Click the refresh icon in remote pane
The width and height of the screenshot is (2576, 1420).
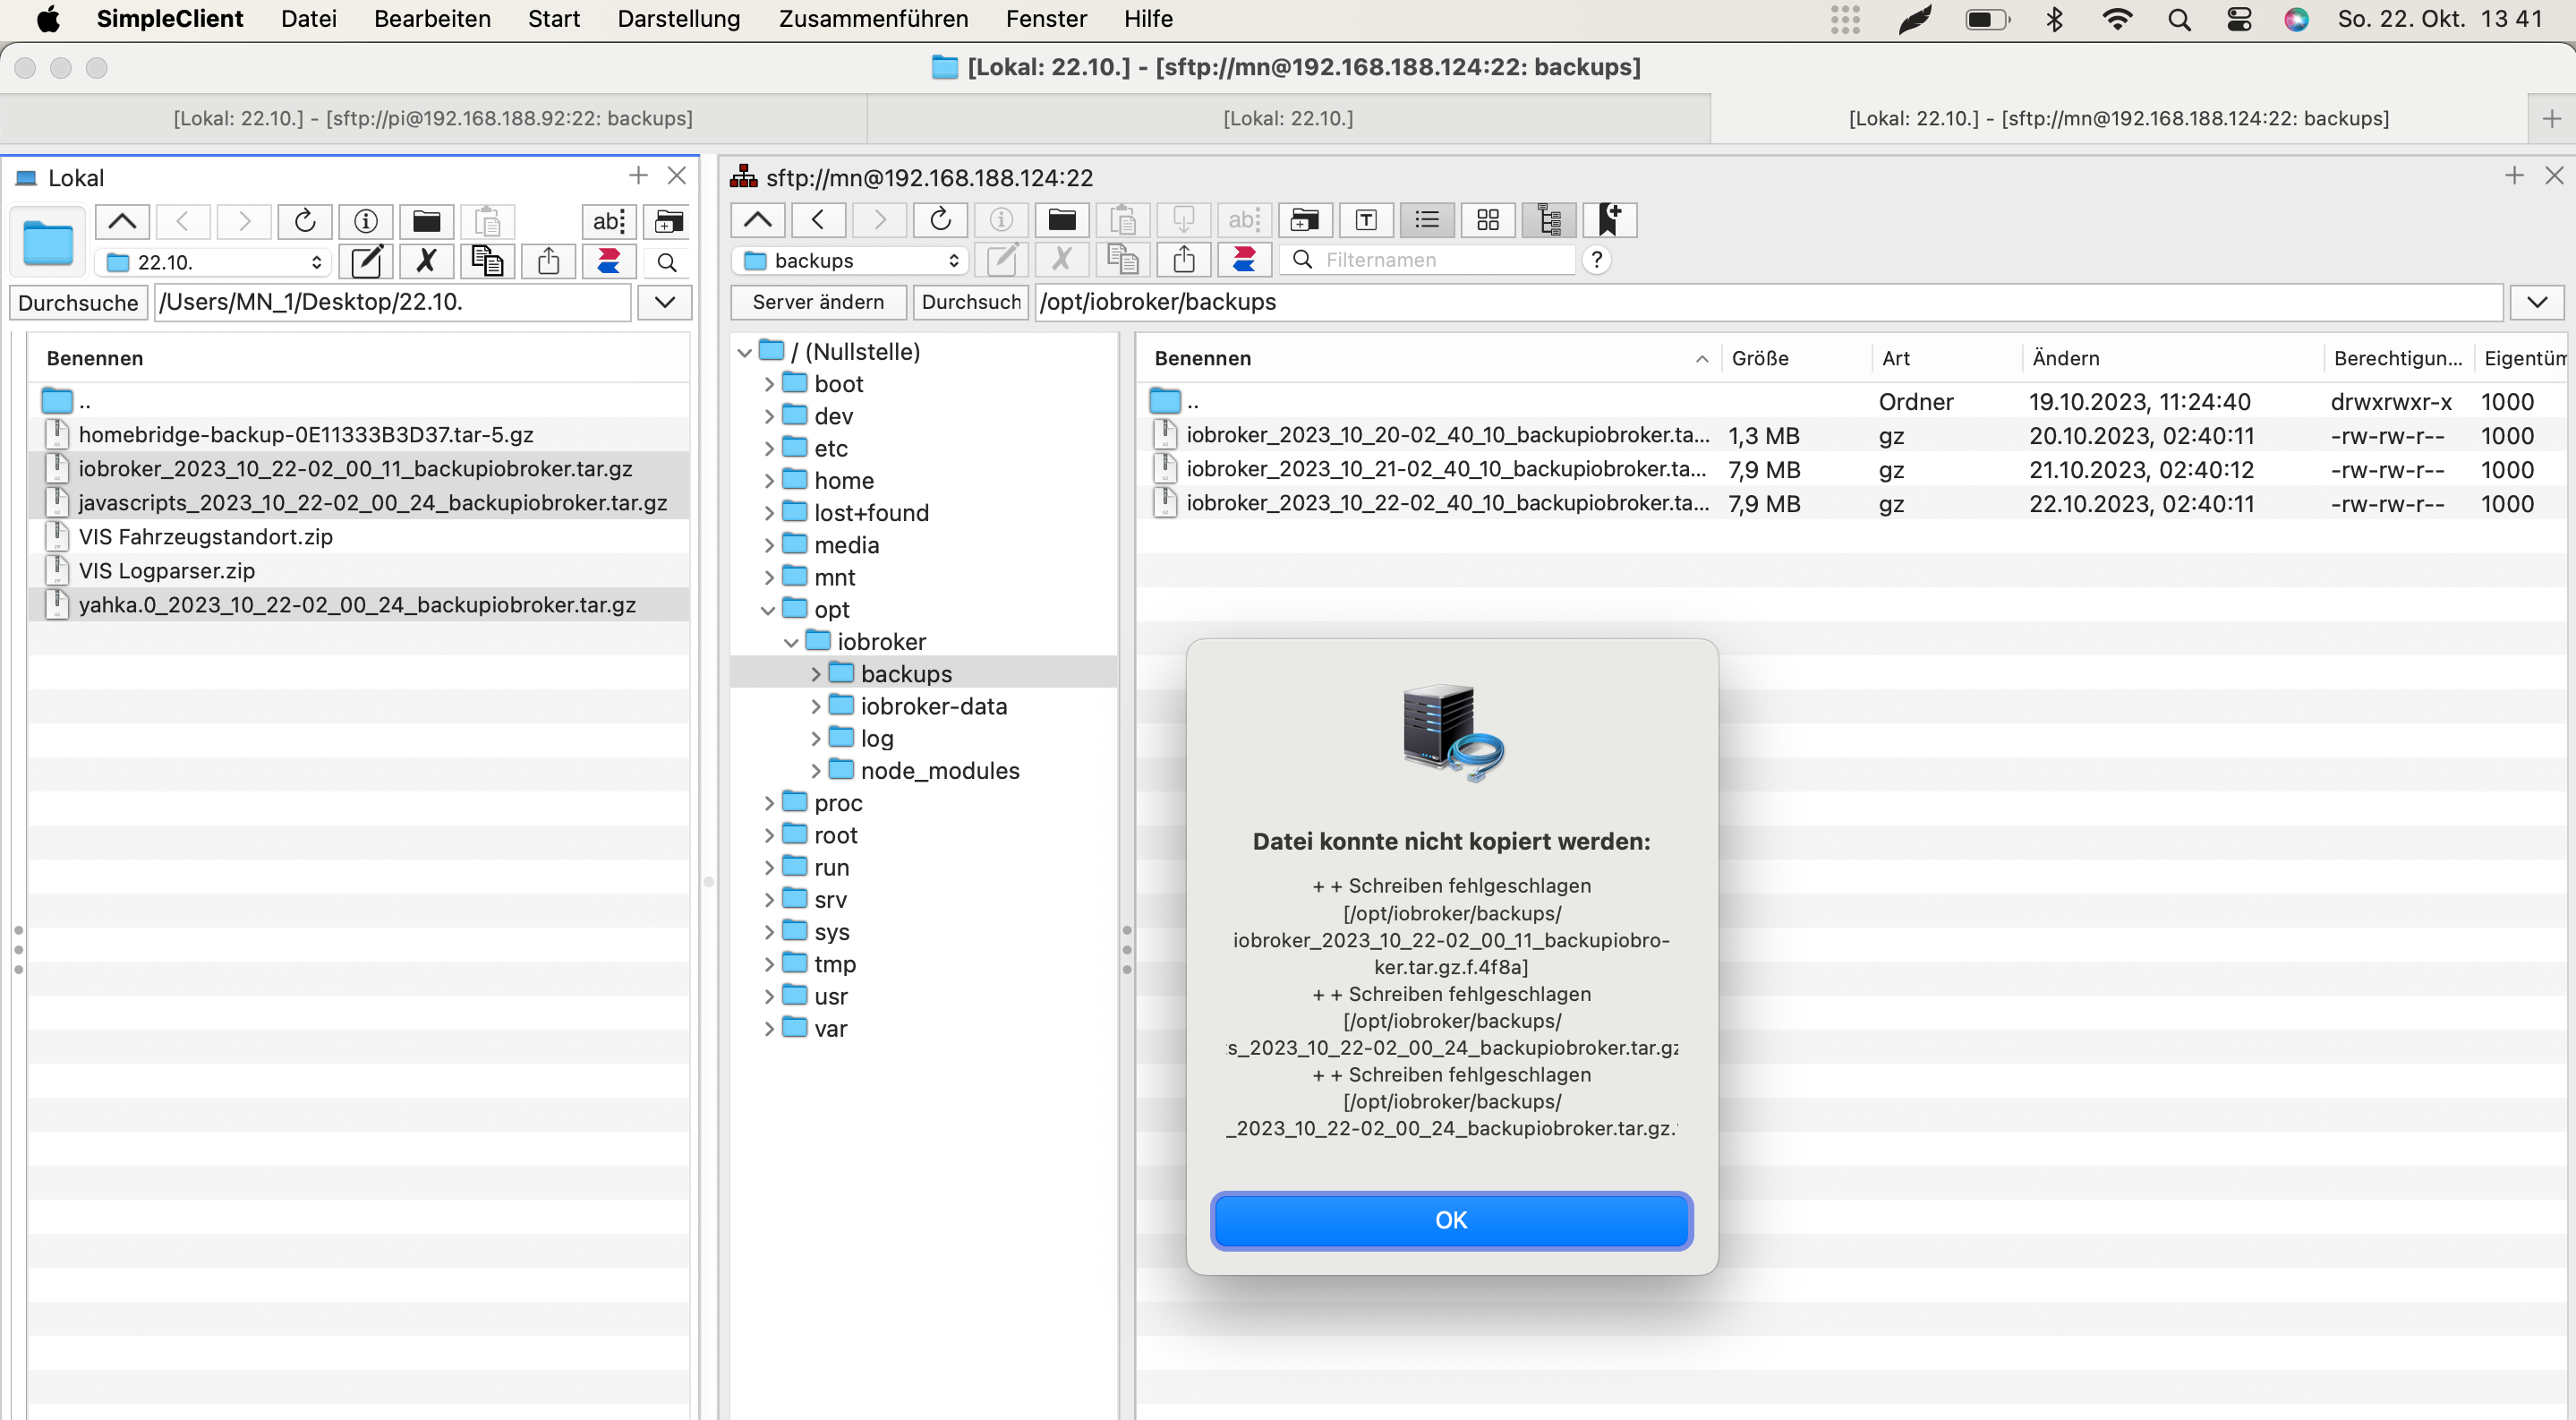tap(939, 220)
